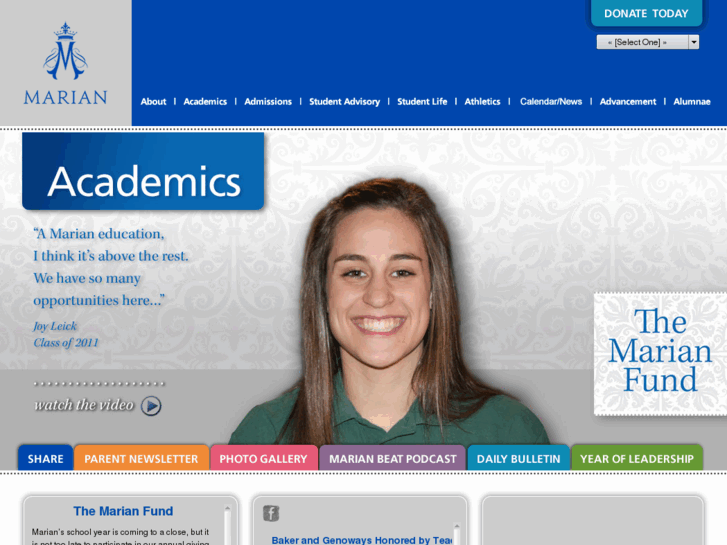Click the news panel scrollbar
This screenshot has width=727, height=545.
(x=457, y=534)
